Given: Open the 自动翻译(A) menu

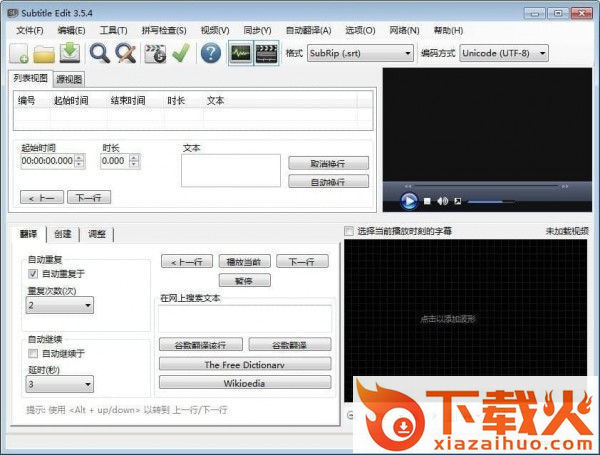Looking at the screenshot, I should 309,31.
